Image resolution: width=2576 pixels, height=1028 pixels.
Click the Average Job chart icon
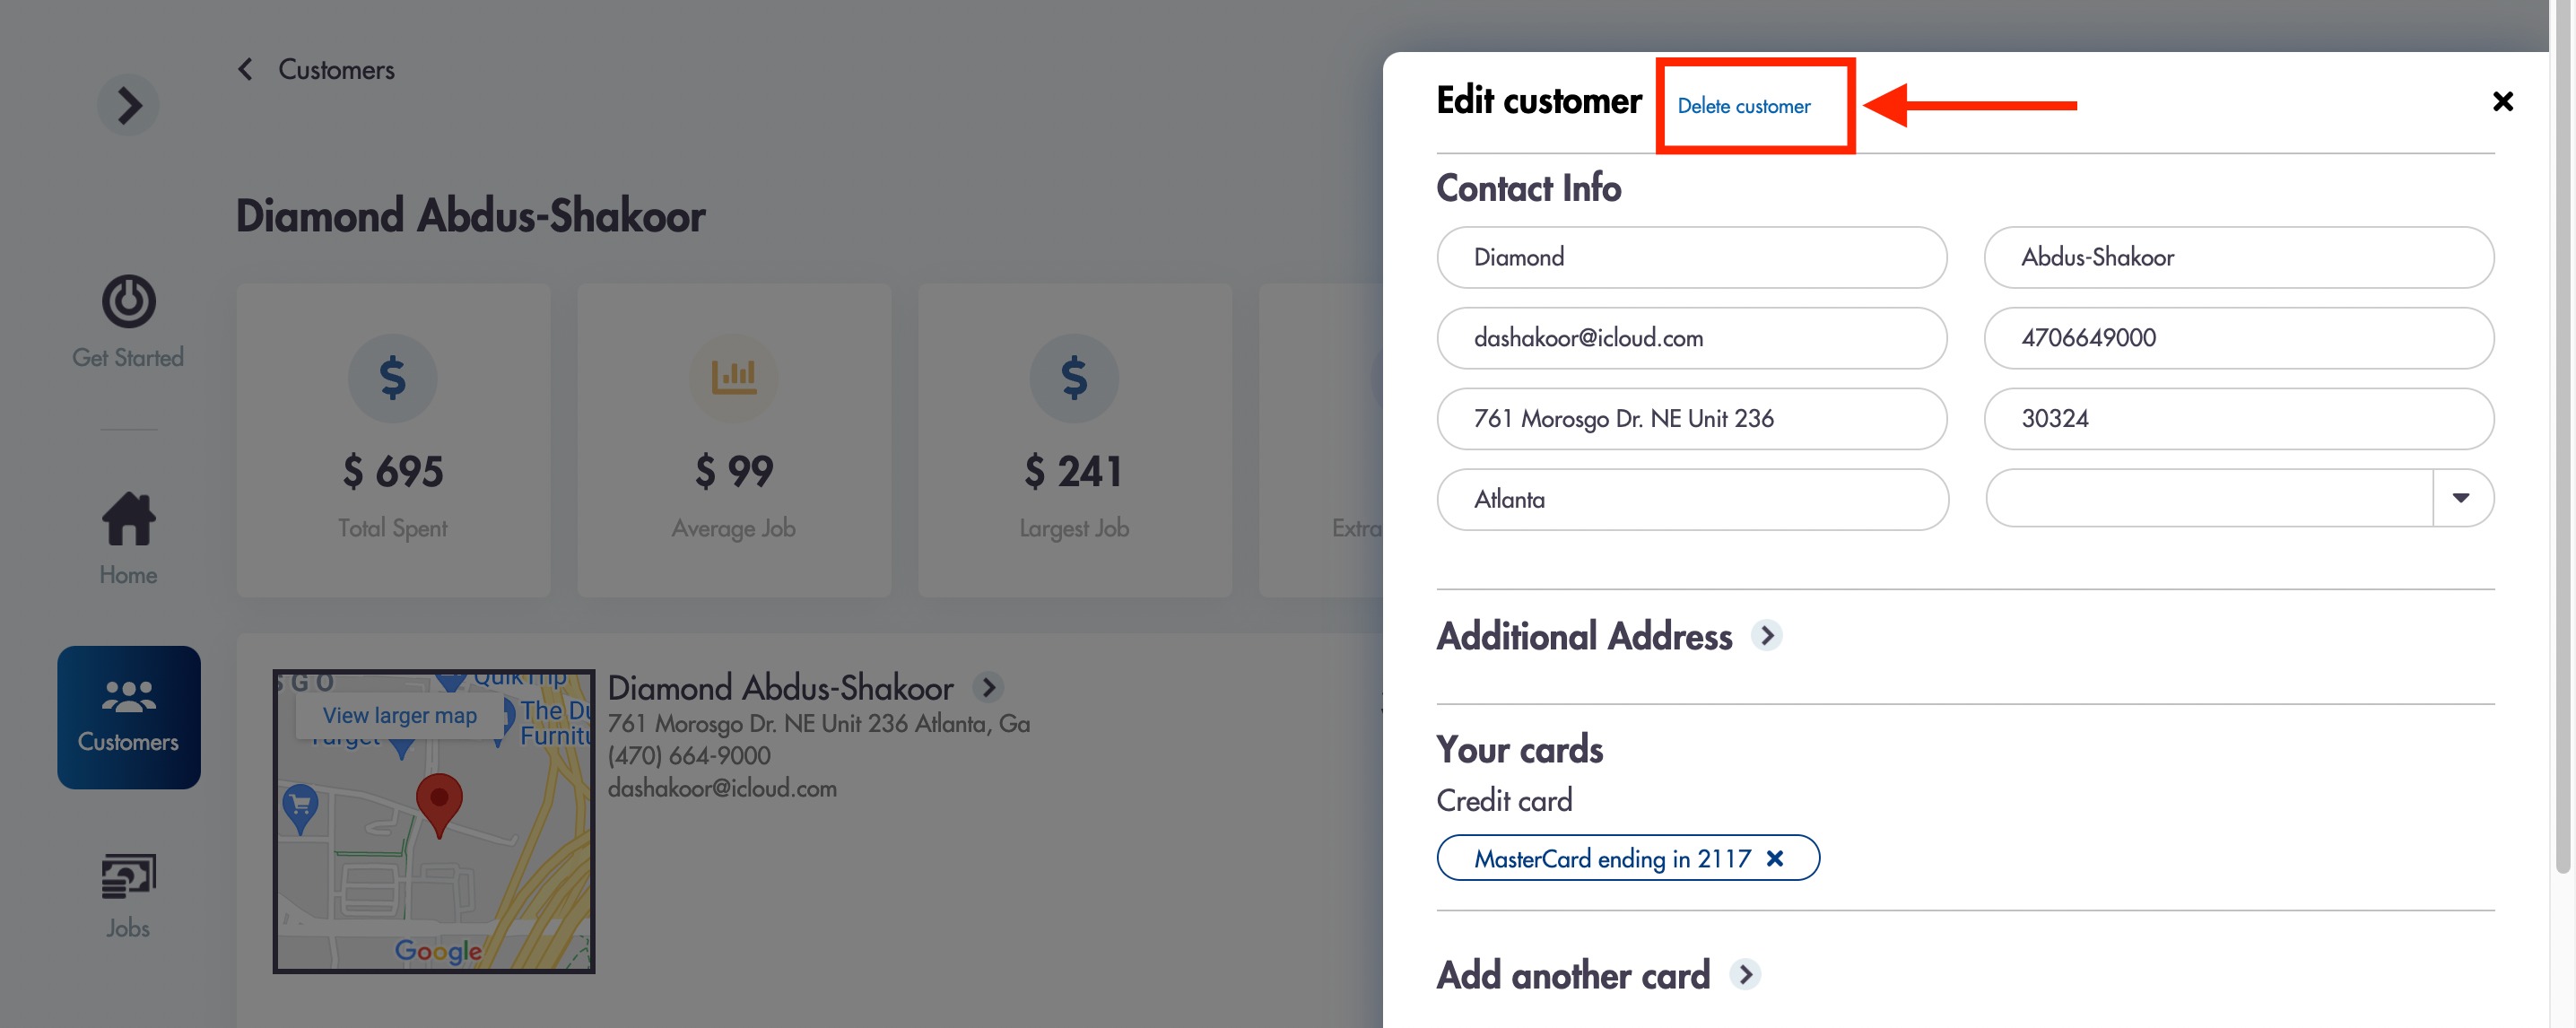[x=733, y=378]
